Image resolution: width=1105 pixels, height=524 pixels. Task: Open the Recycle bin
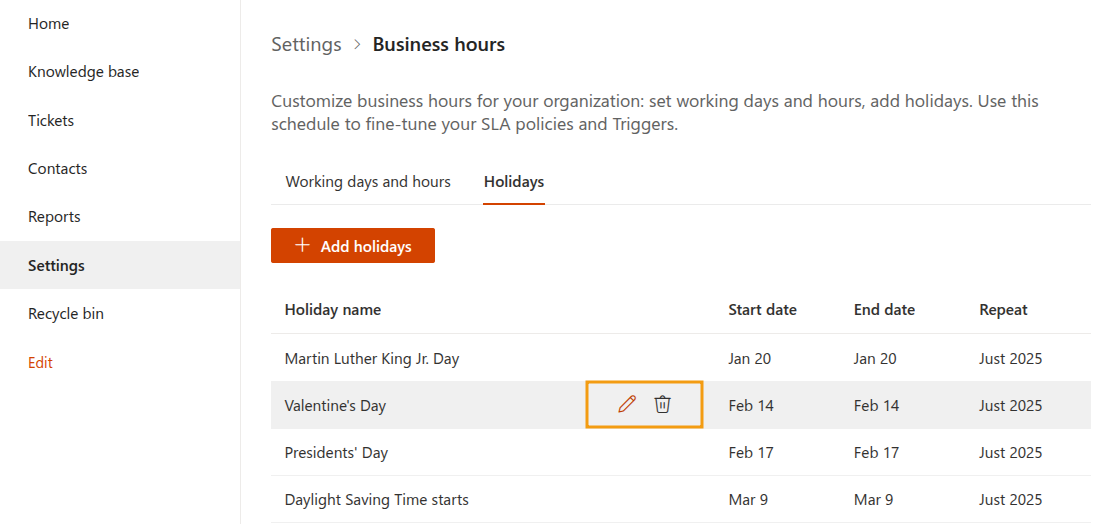tap(66, 314)
